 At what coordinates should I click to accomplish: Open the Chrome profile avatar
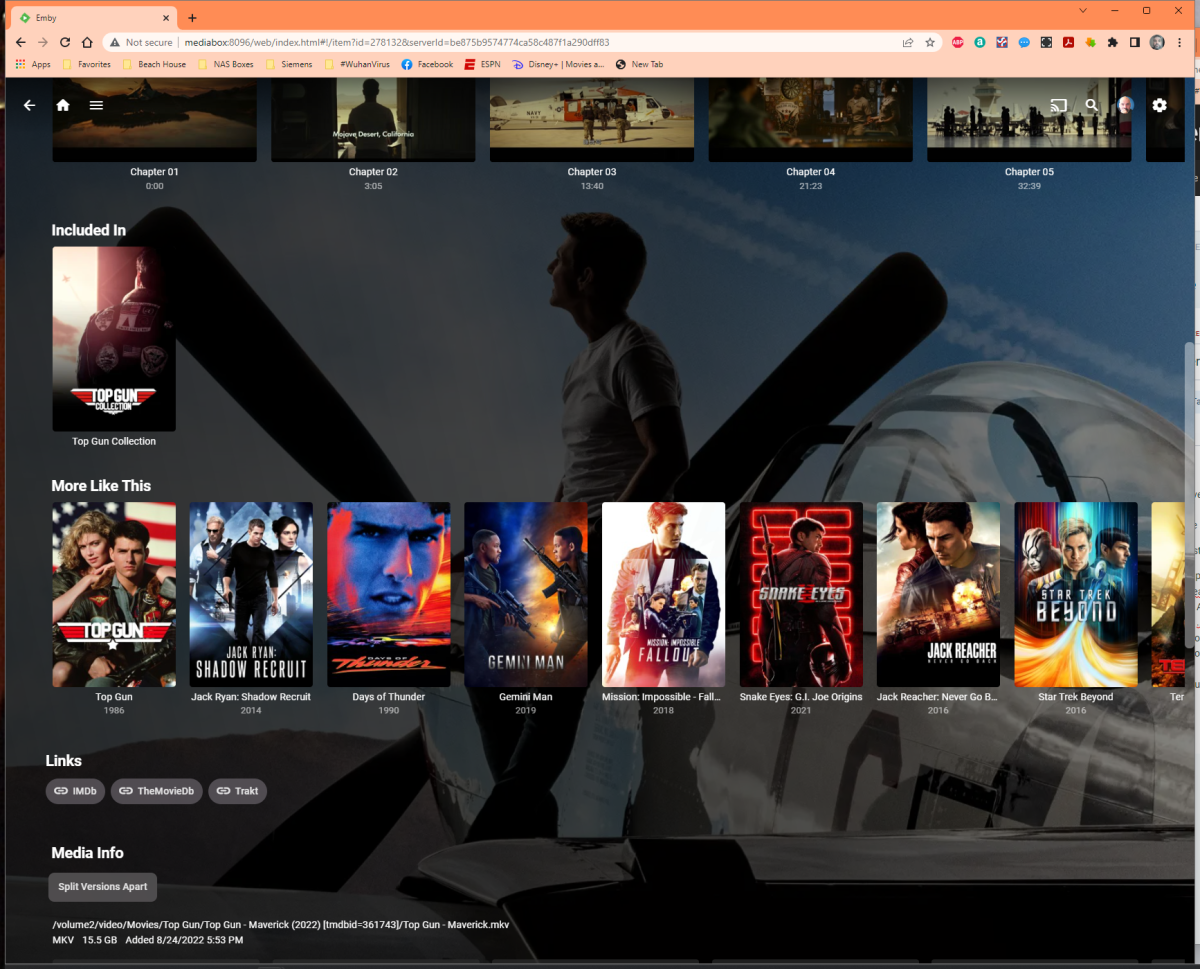coord(1157,43)
